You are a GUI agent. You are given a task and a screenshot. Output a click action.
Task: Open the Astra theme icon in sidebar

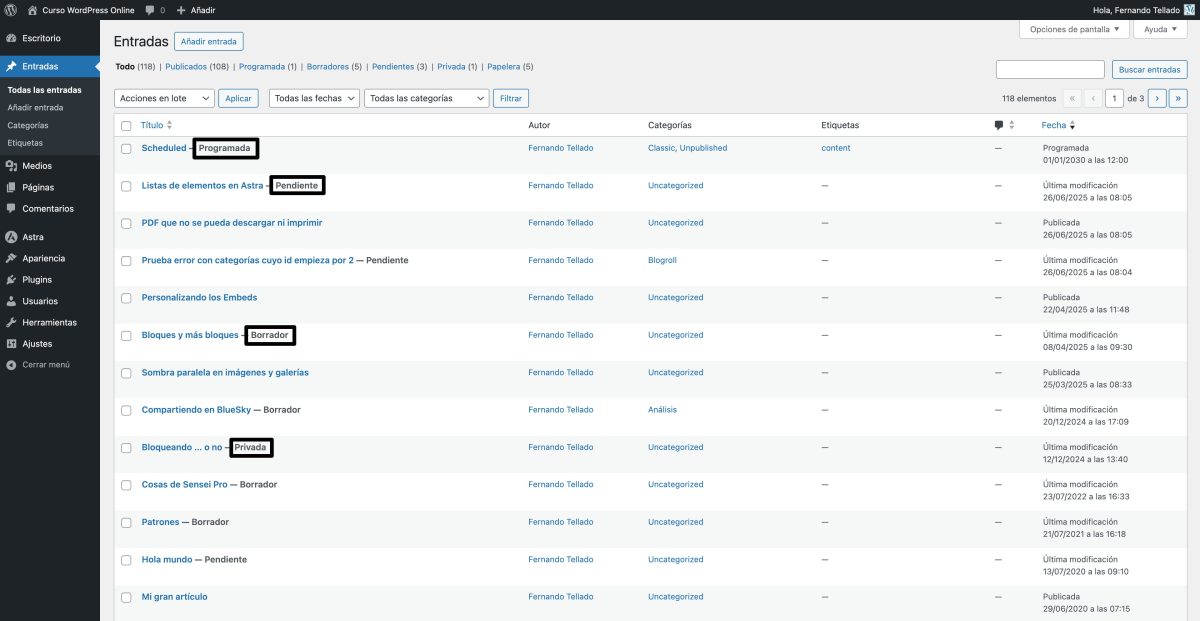tap(11, 237)
